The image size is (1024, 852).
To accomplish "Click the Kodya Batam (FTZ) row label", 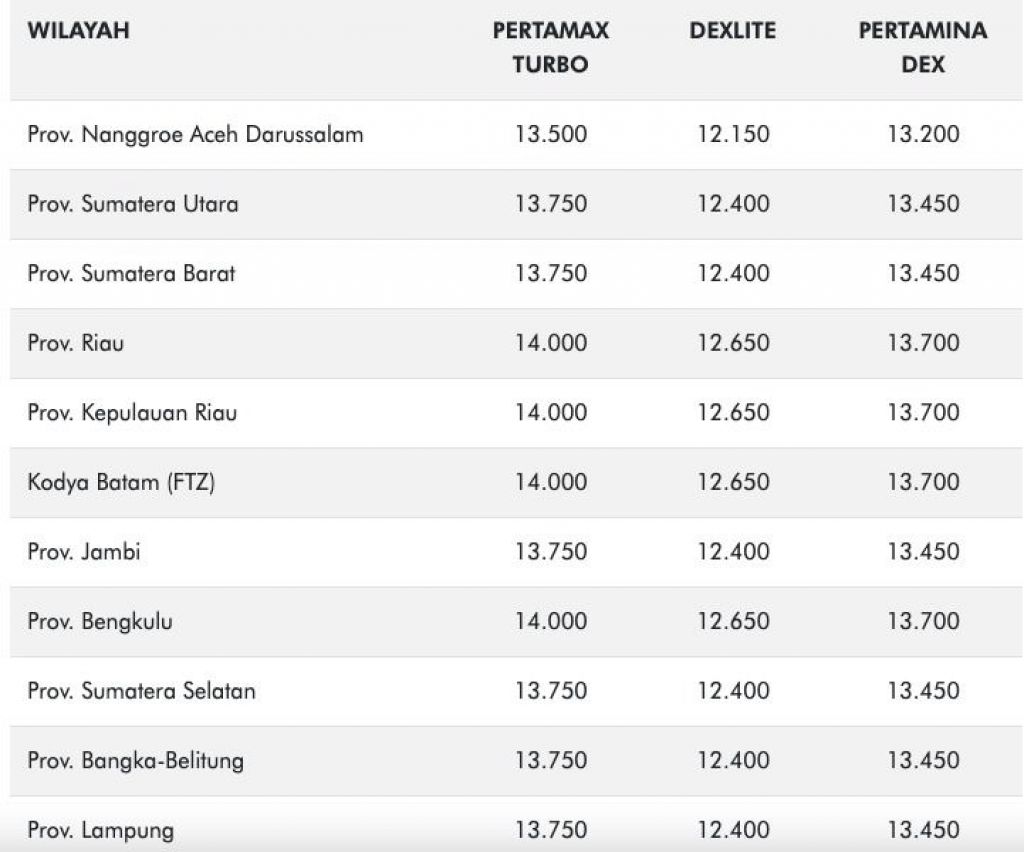I will point(121,482).
